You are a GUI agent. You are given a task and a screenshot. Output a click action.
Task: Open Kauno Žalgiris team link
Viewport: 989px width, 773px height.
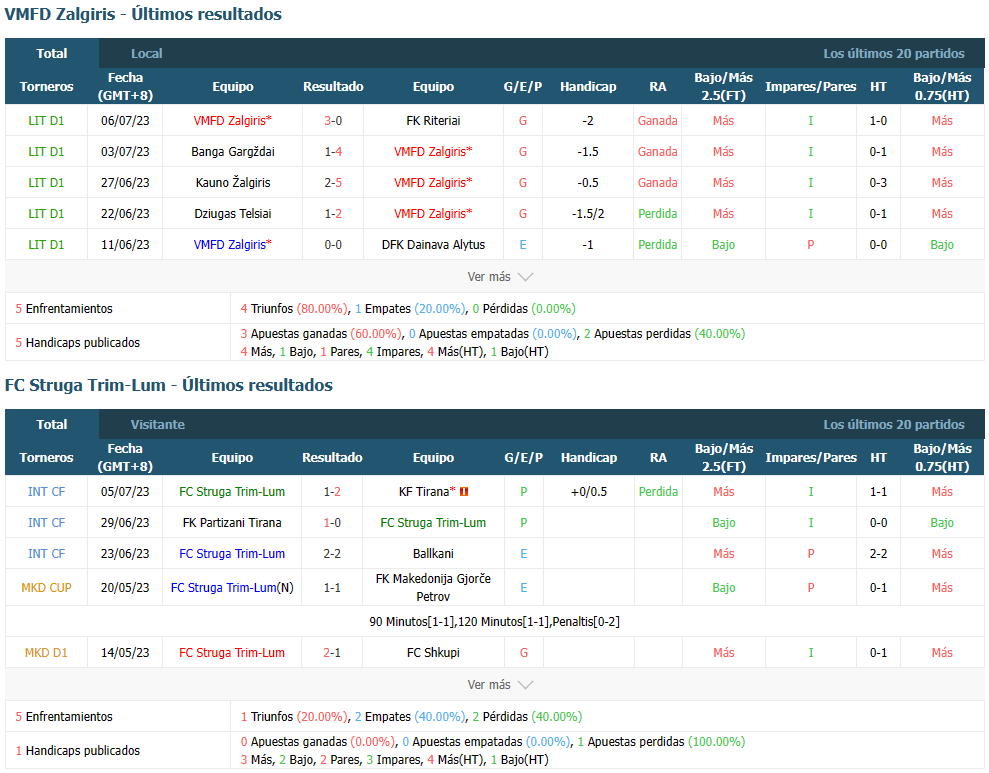(233, 182)
